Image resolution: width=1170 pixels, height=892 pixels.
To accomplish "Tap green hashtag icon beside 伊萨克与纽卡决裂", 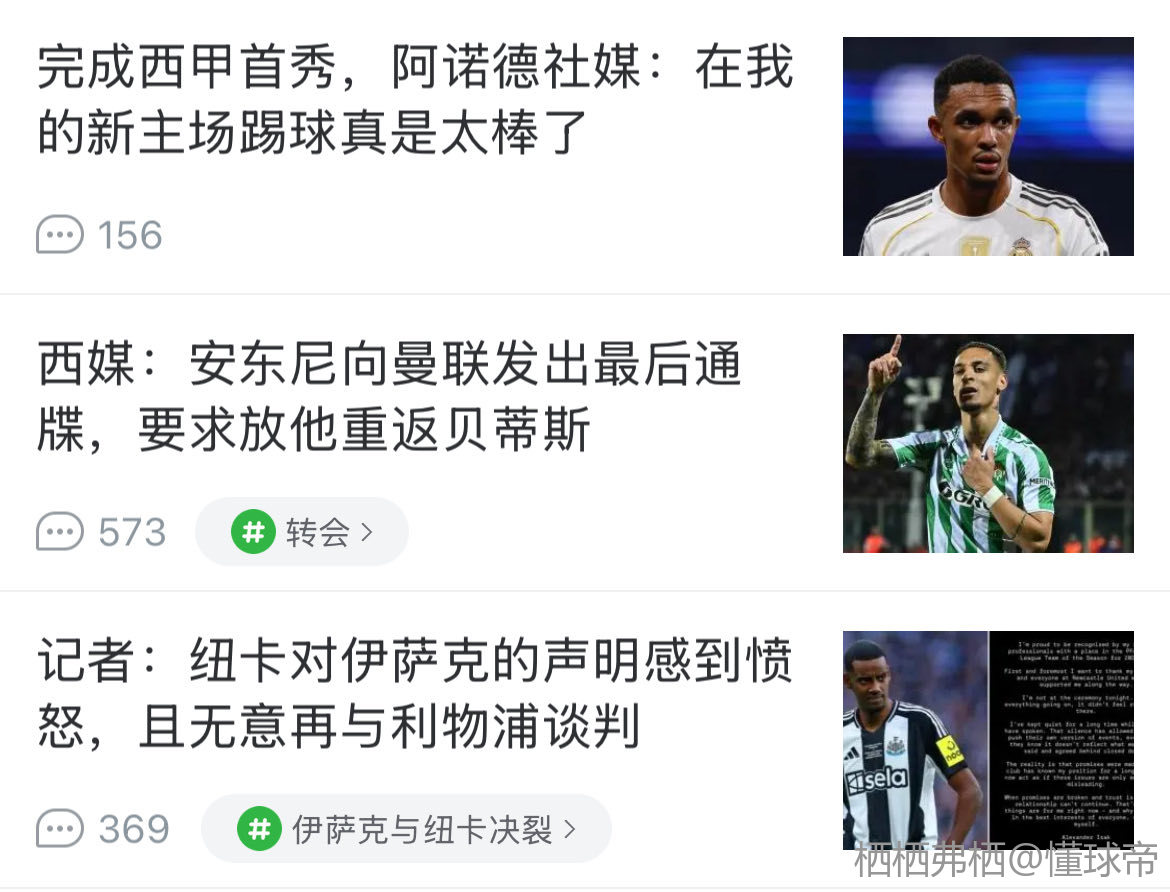I will click(259, 829).
